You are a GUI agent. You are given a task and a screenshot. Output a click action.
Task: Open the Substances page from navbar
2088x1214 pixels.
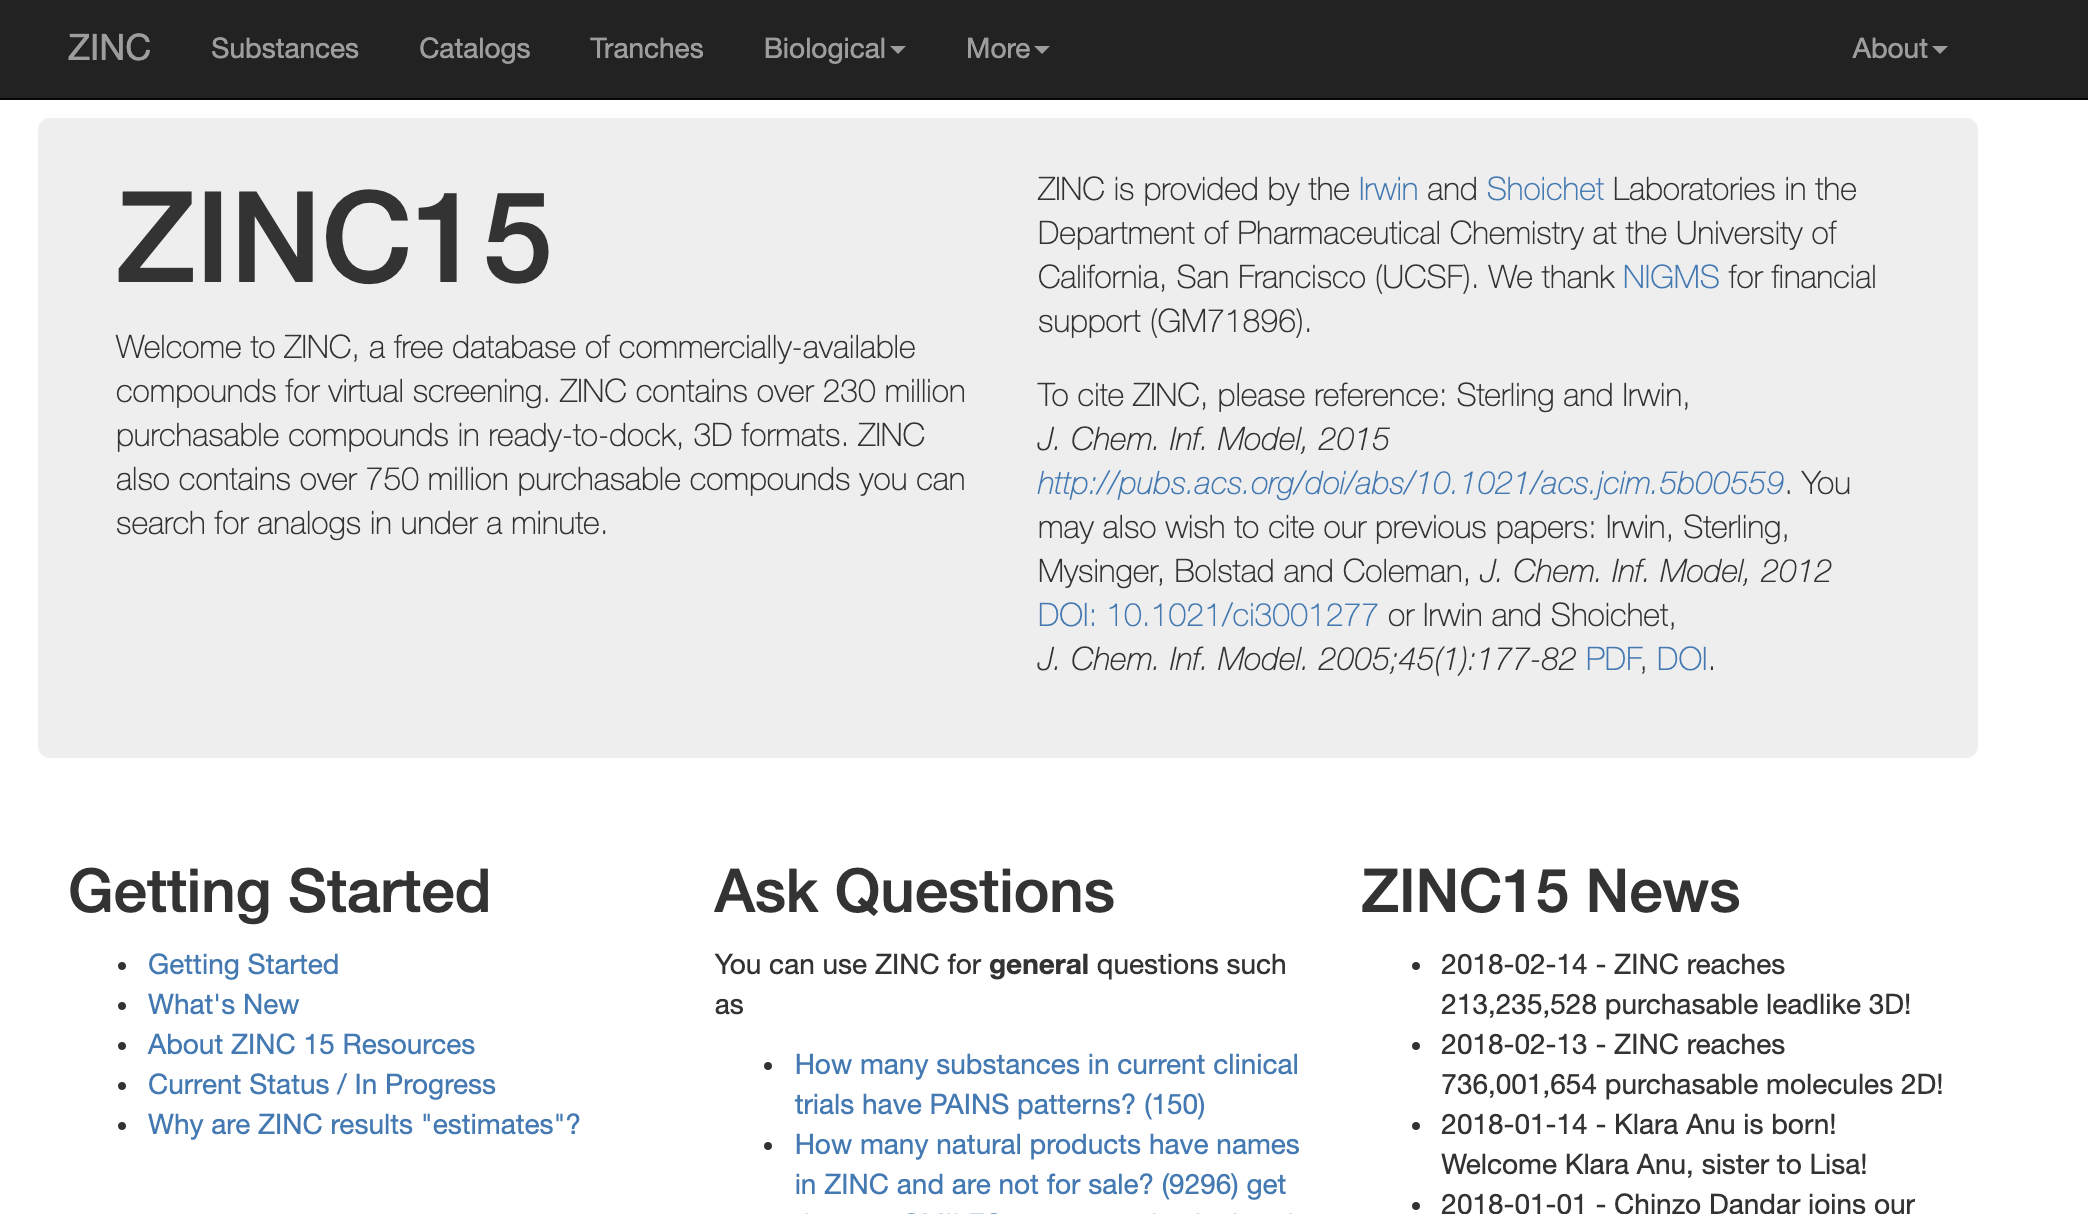click(x=284, y=48)
